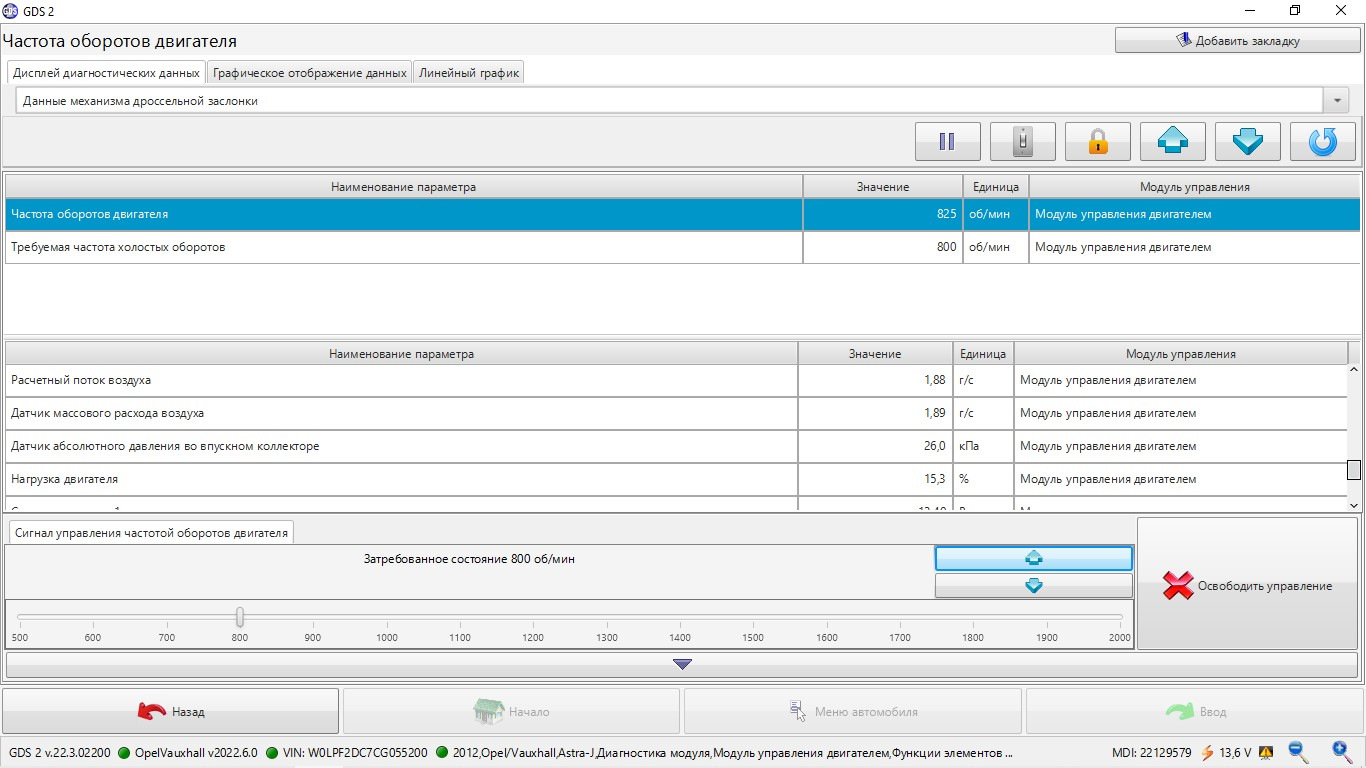Screen dimensions: 1366x768
Task: Click the zoom out magnifier icon
Action: (1298, 752)
